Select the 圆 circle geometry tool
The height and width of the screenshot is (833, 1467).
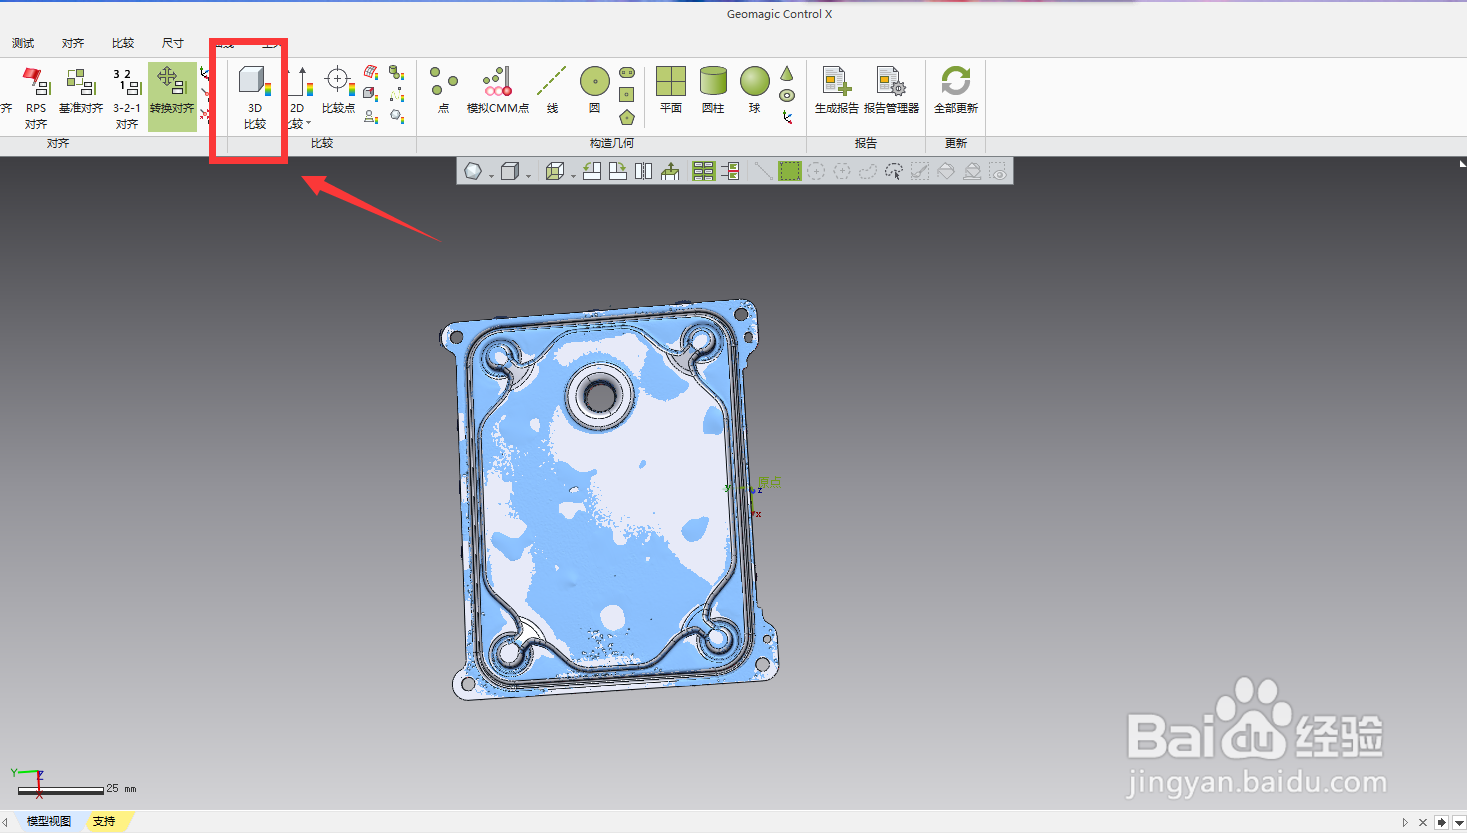[x=595, y=91]
